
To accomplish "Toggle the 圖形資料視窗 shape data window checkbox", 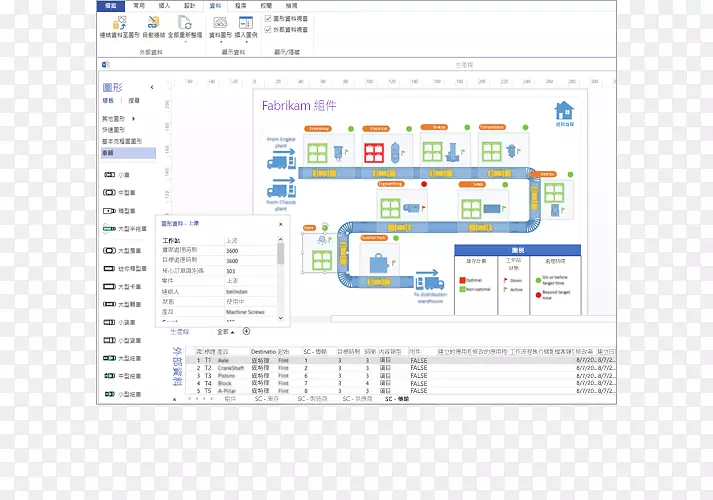I will (268, 19).
